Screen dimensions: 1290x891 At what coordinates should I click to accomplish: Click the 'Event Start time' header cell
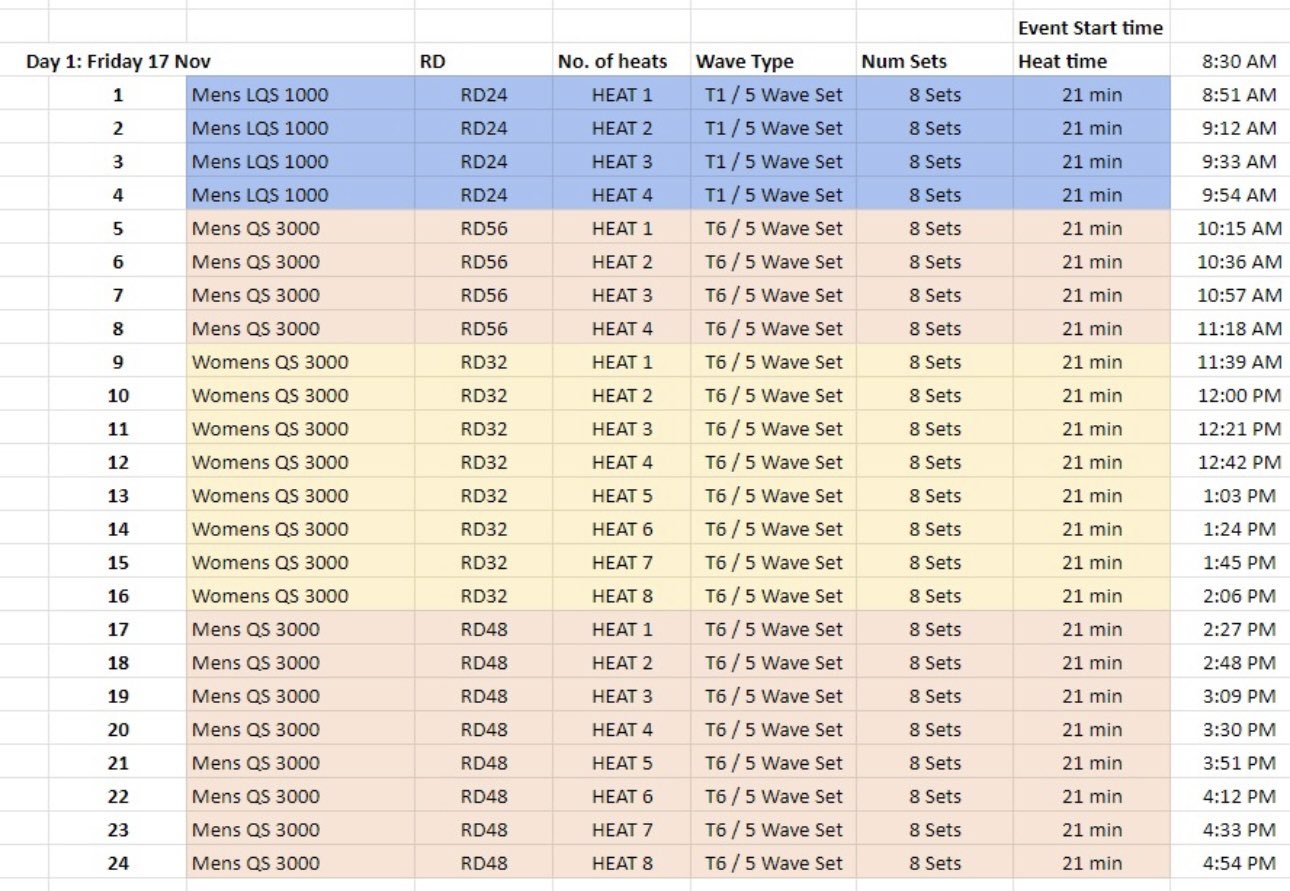1090,28
